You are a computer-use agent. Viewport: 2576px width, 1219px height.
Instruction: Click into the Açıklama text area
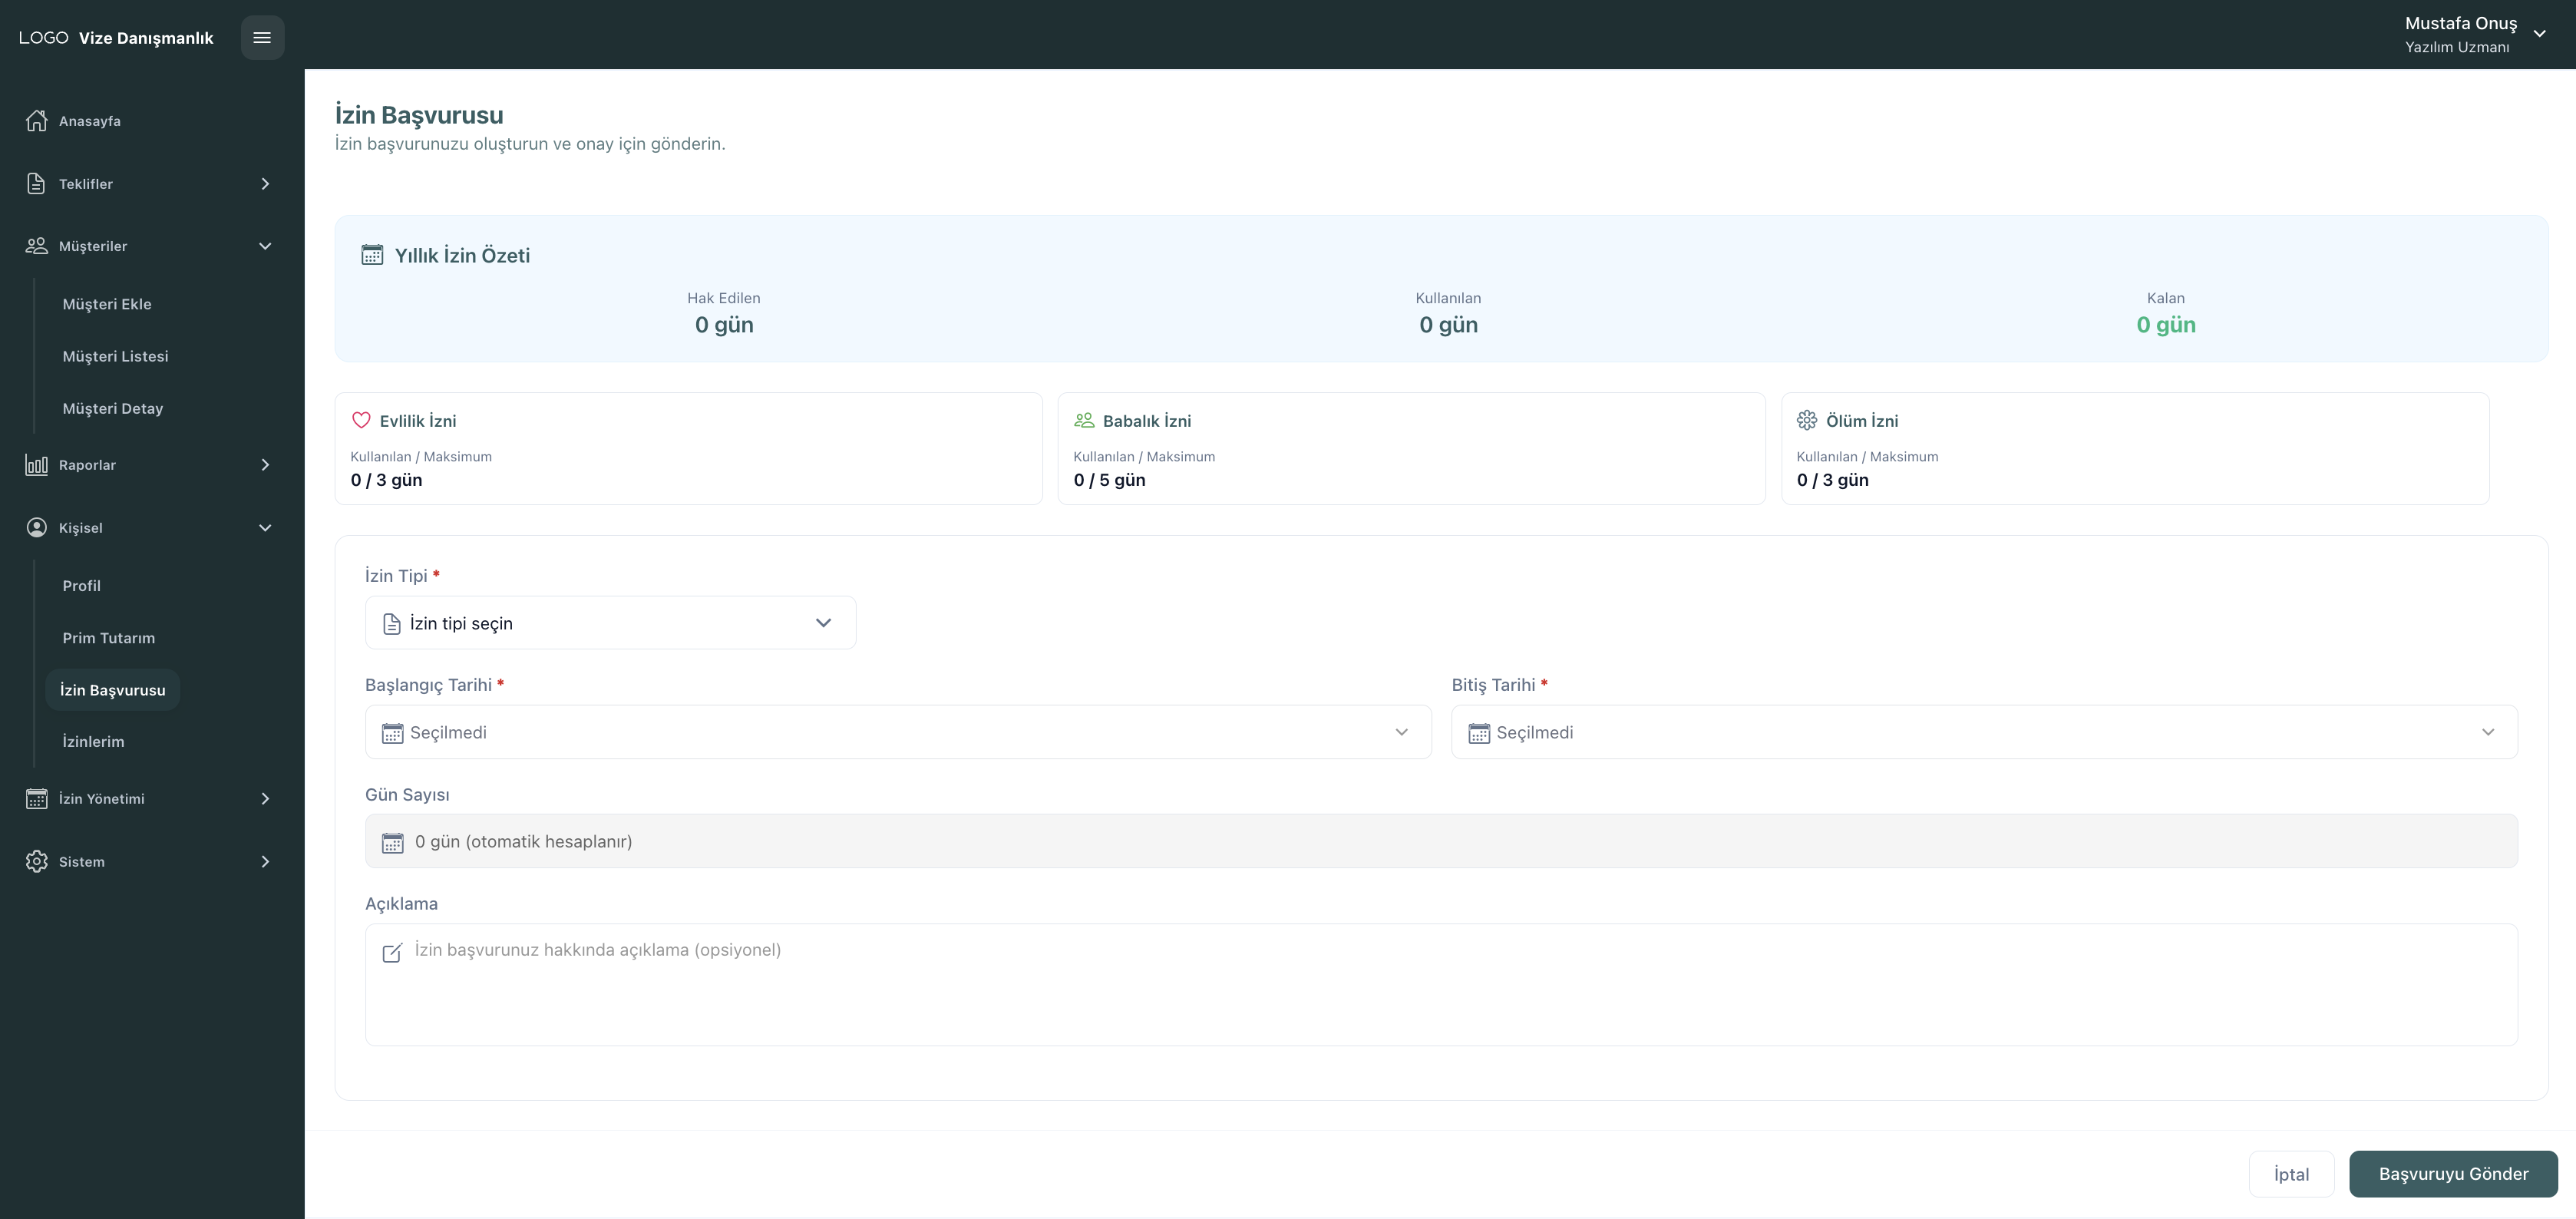click(1440, 985)
